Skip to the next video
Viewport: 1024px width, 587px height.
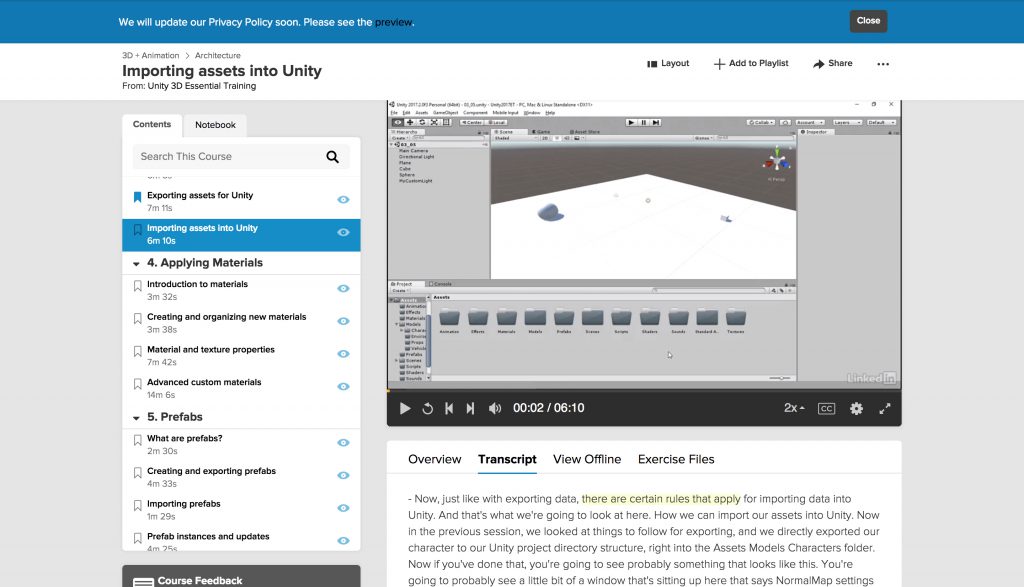click(x=470, y=408)
